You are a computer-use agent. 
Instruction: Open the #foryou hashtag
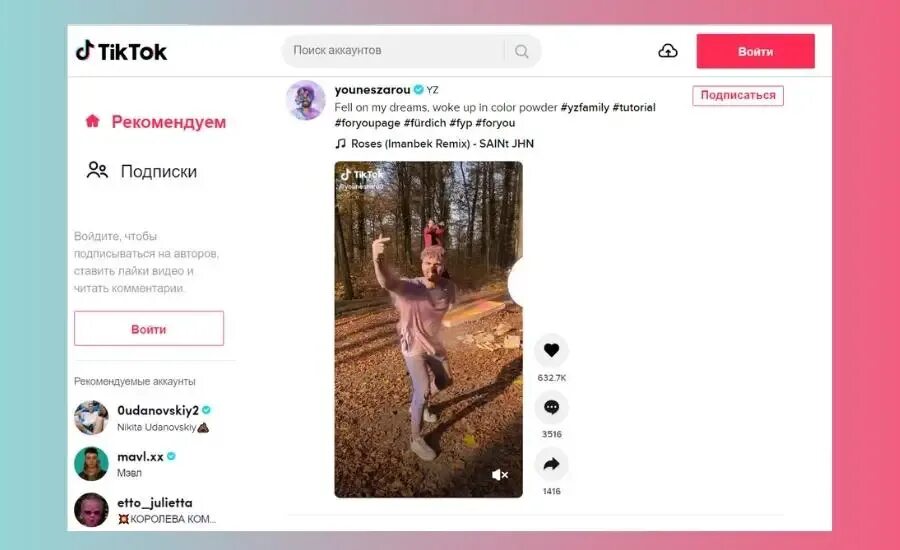click(495, 123)
